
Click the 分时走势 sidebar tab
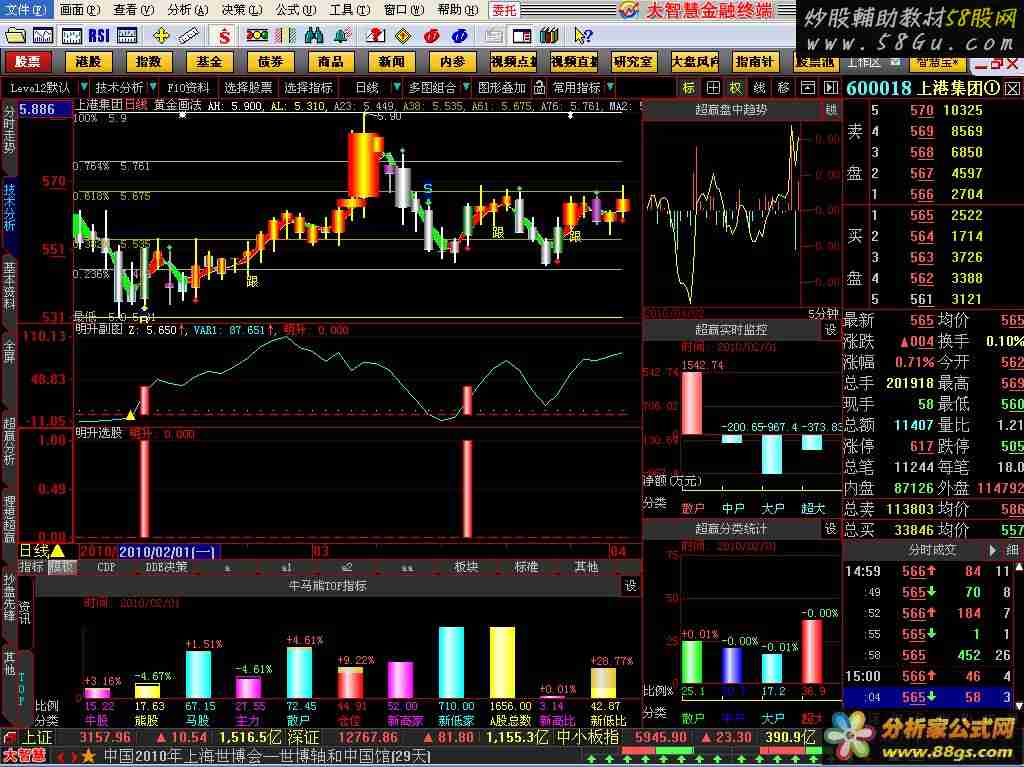click(x=9, y=129)
